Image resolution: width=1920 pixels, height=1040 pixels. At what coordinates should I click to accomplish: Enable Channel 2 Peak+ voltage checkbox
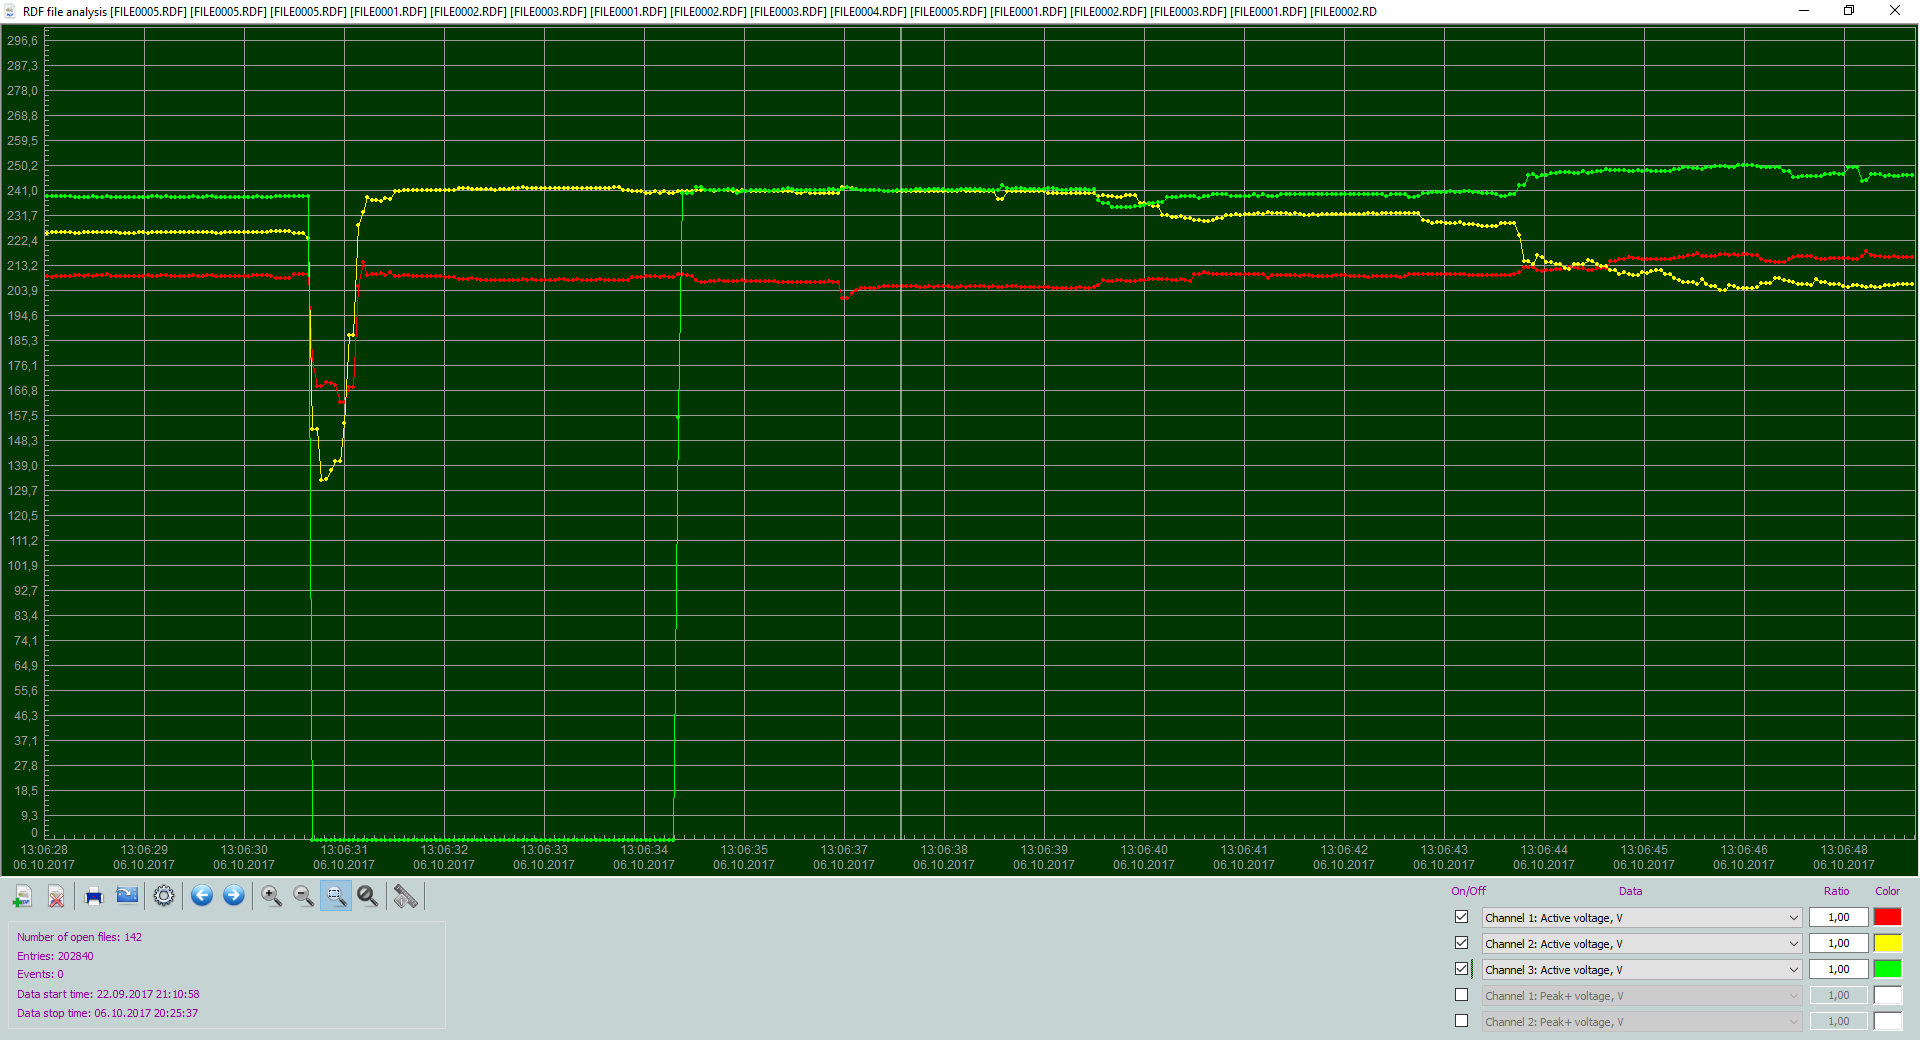[1462, 1021]
